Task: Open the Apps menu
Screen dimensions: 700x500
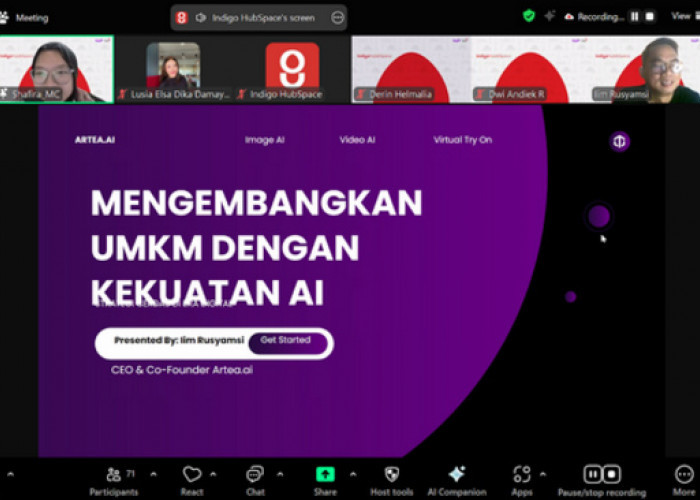Action: 521,481
